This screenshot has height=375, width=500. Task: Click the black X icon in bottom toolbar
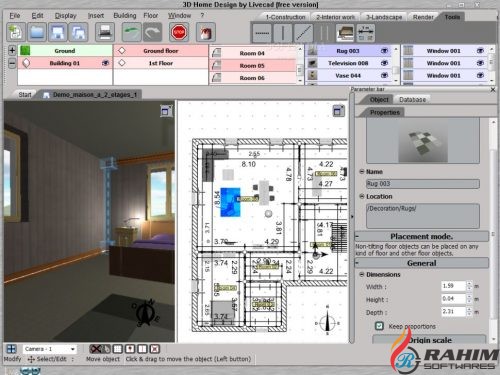pos(95,349)
